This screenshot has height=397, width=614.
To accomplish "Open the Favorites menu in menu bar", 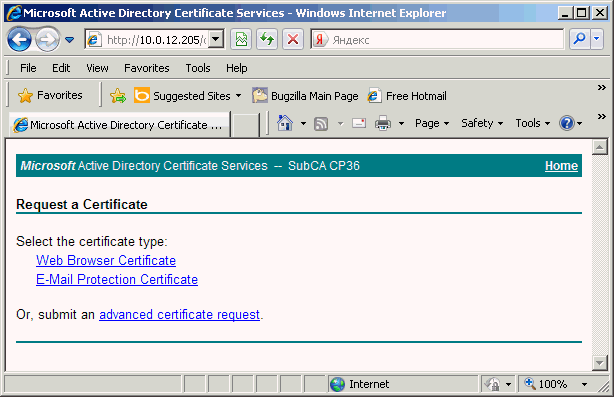I will click(147, 68).
